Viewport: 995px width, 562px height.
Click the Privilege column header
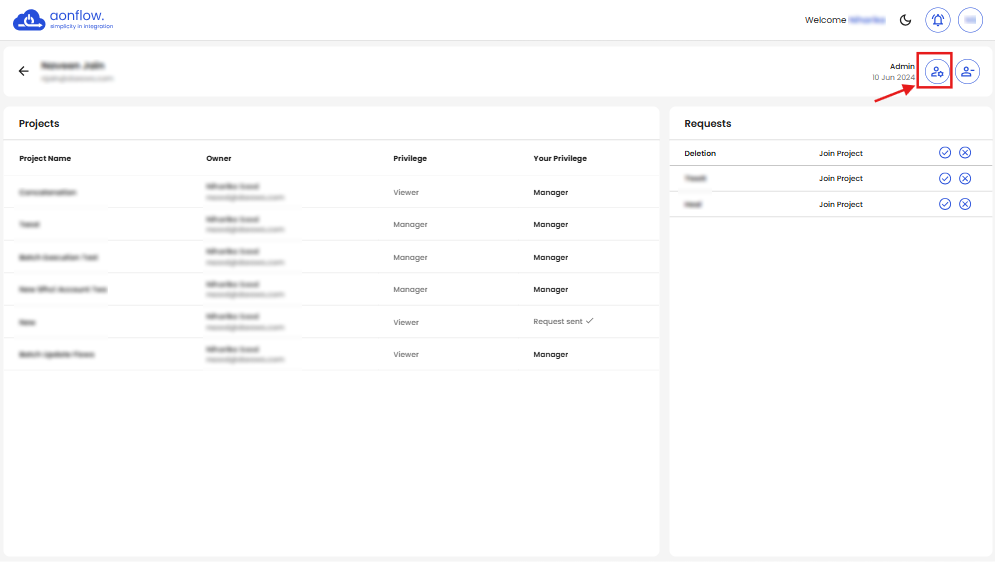tap(410, 158)
